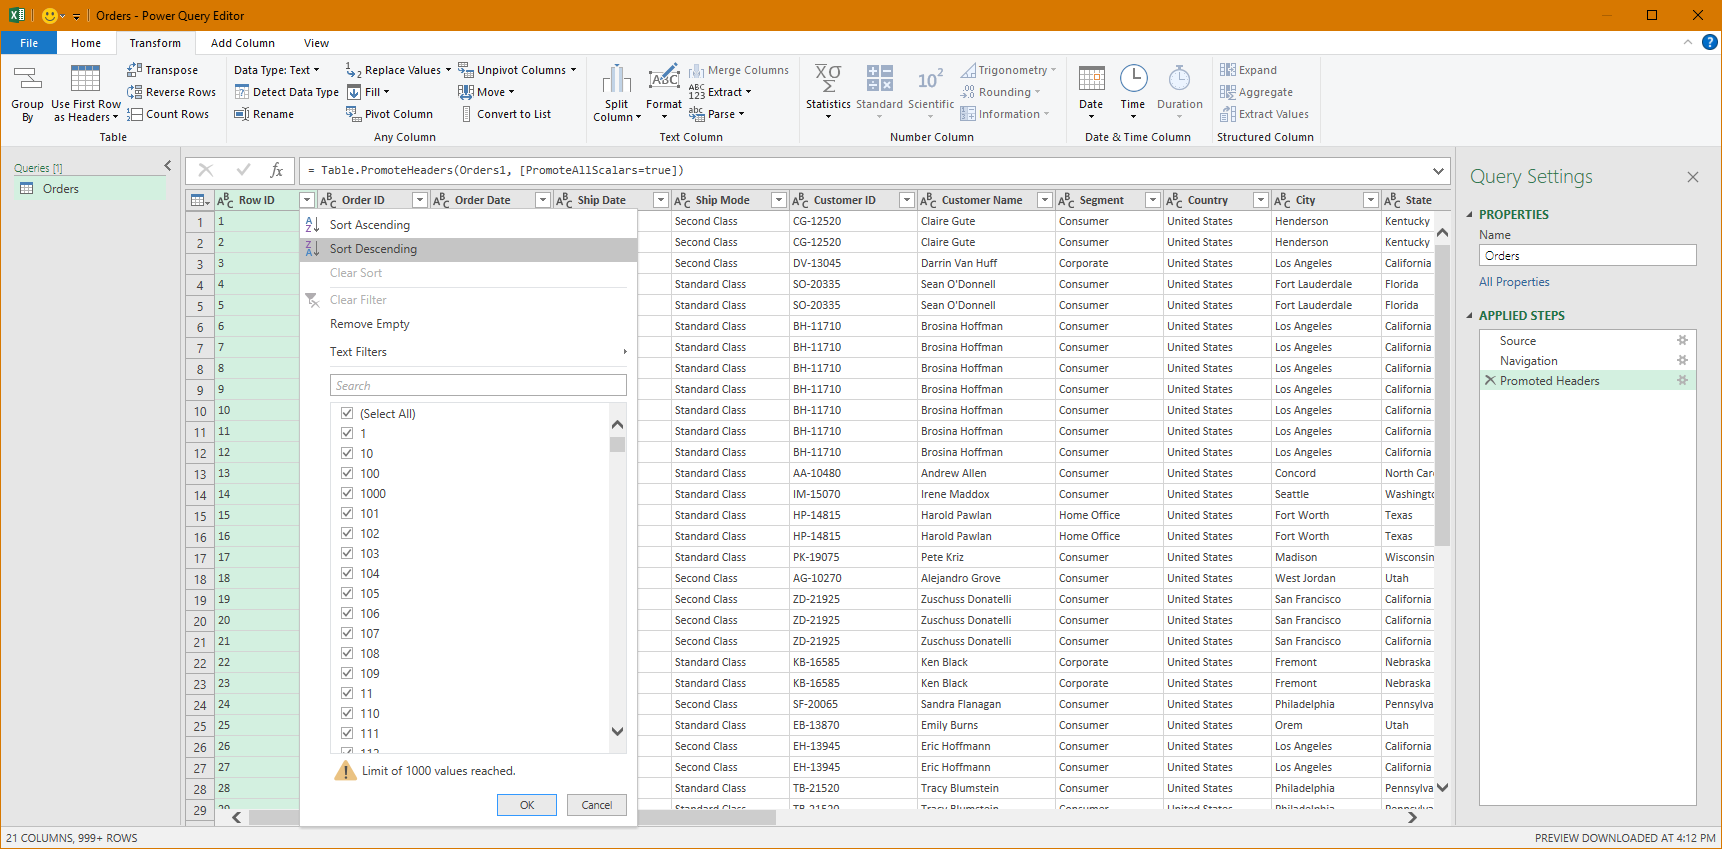Switch to the Add Column tab
This screenshot has width=1722, height=849.
coord(243,43)
